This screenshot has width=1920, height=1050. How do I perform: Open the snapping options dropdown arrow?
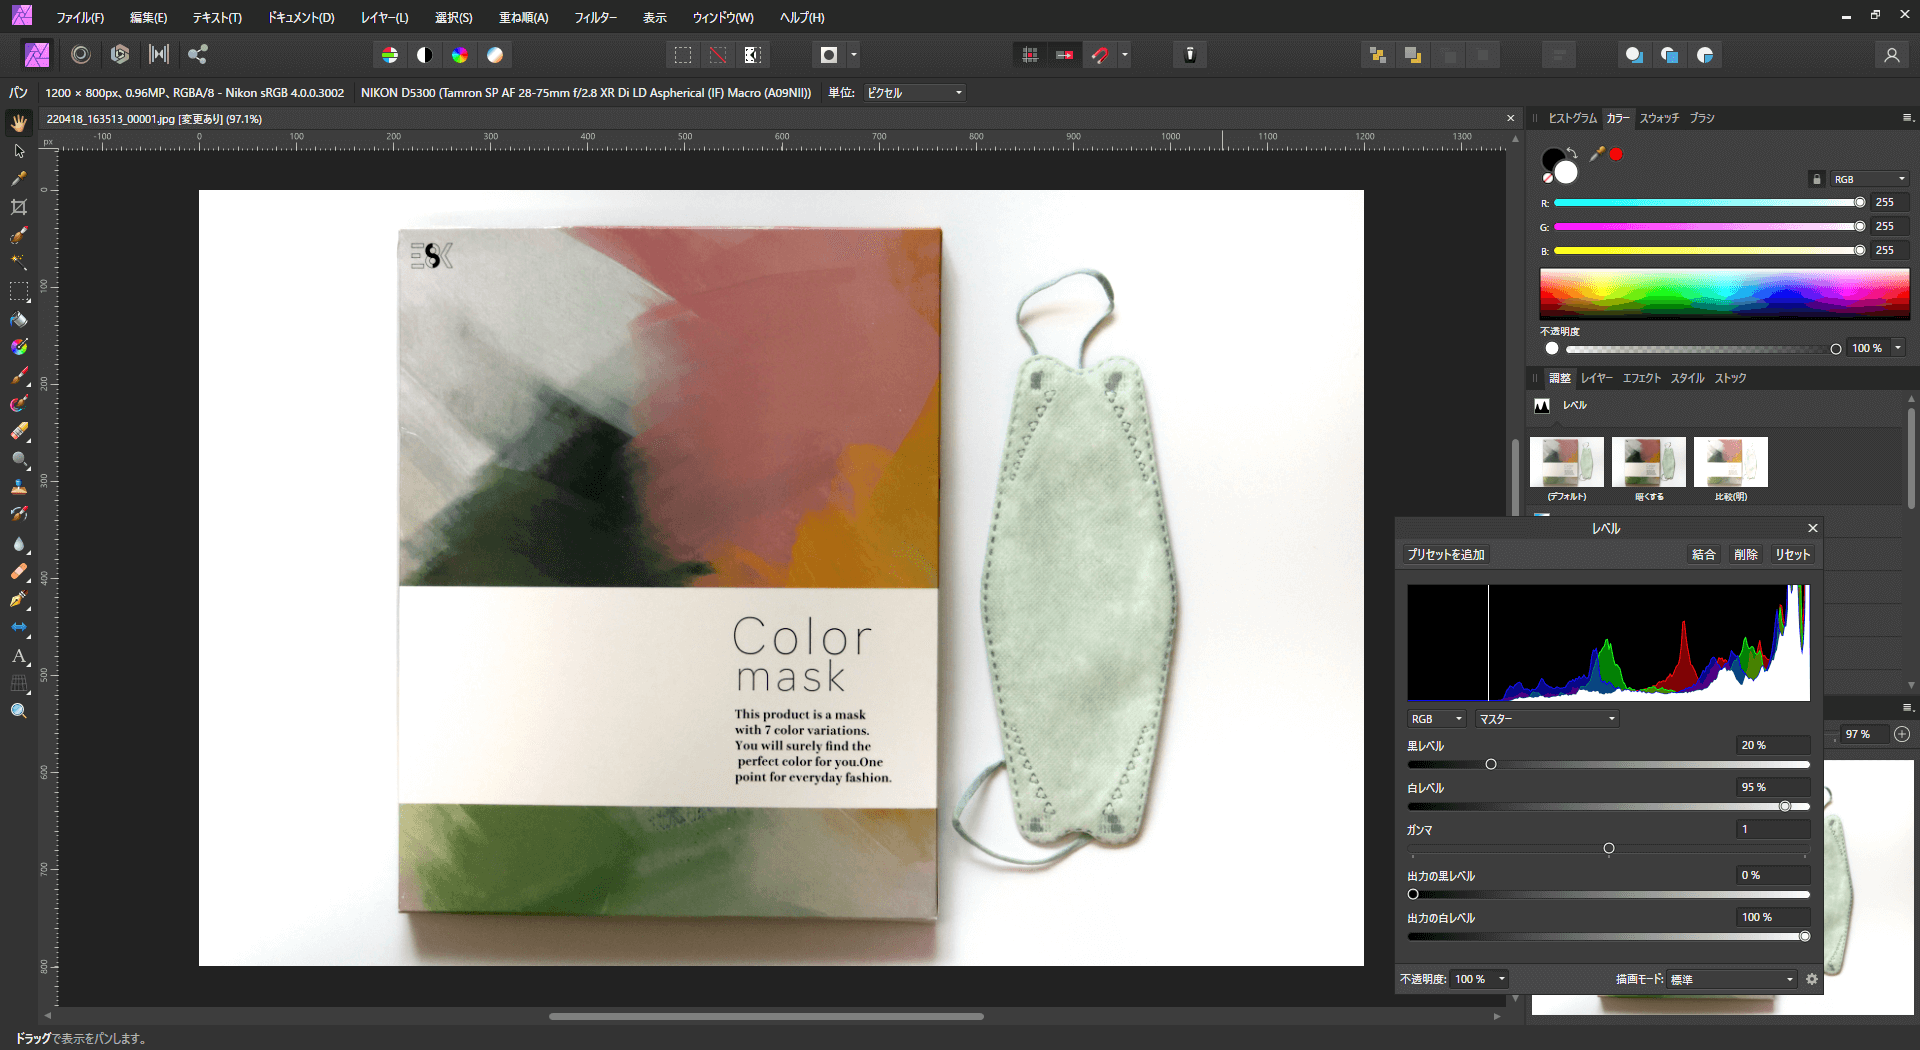(x=1125, y=55)
